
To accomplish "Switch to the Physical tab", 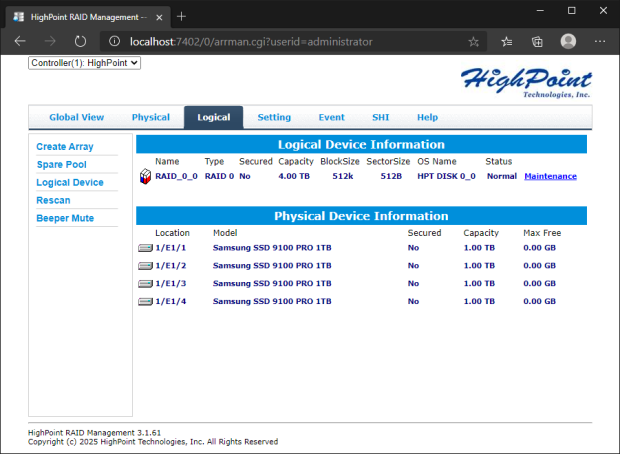I will [x=151, y=117].
